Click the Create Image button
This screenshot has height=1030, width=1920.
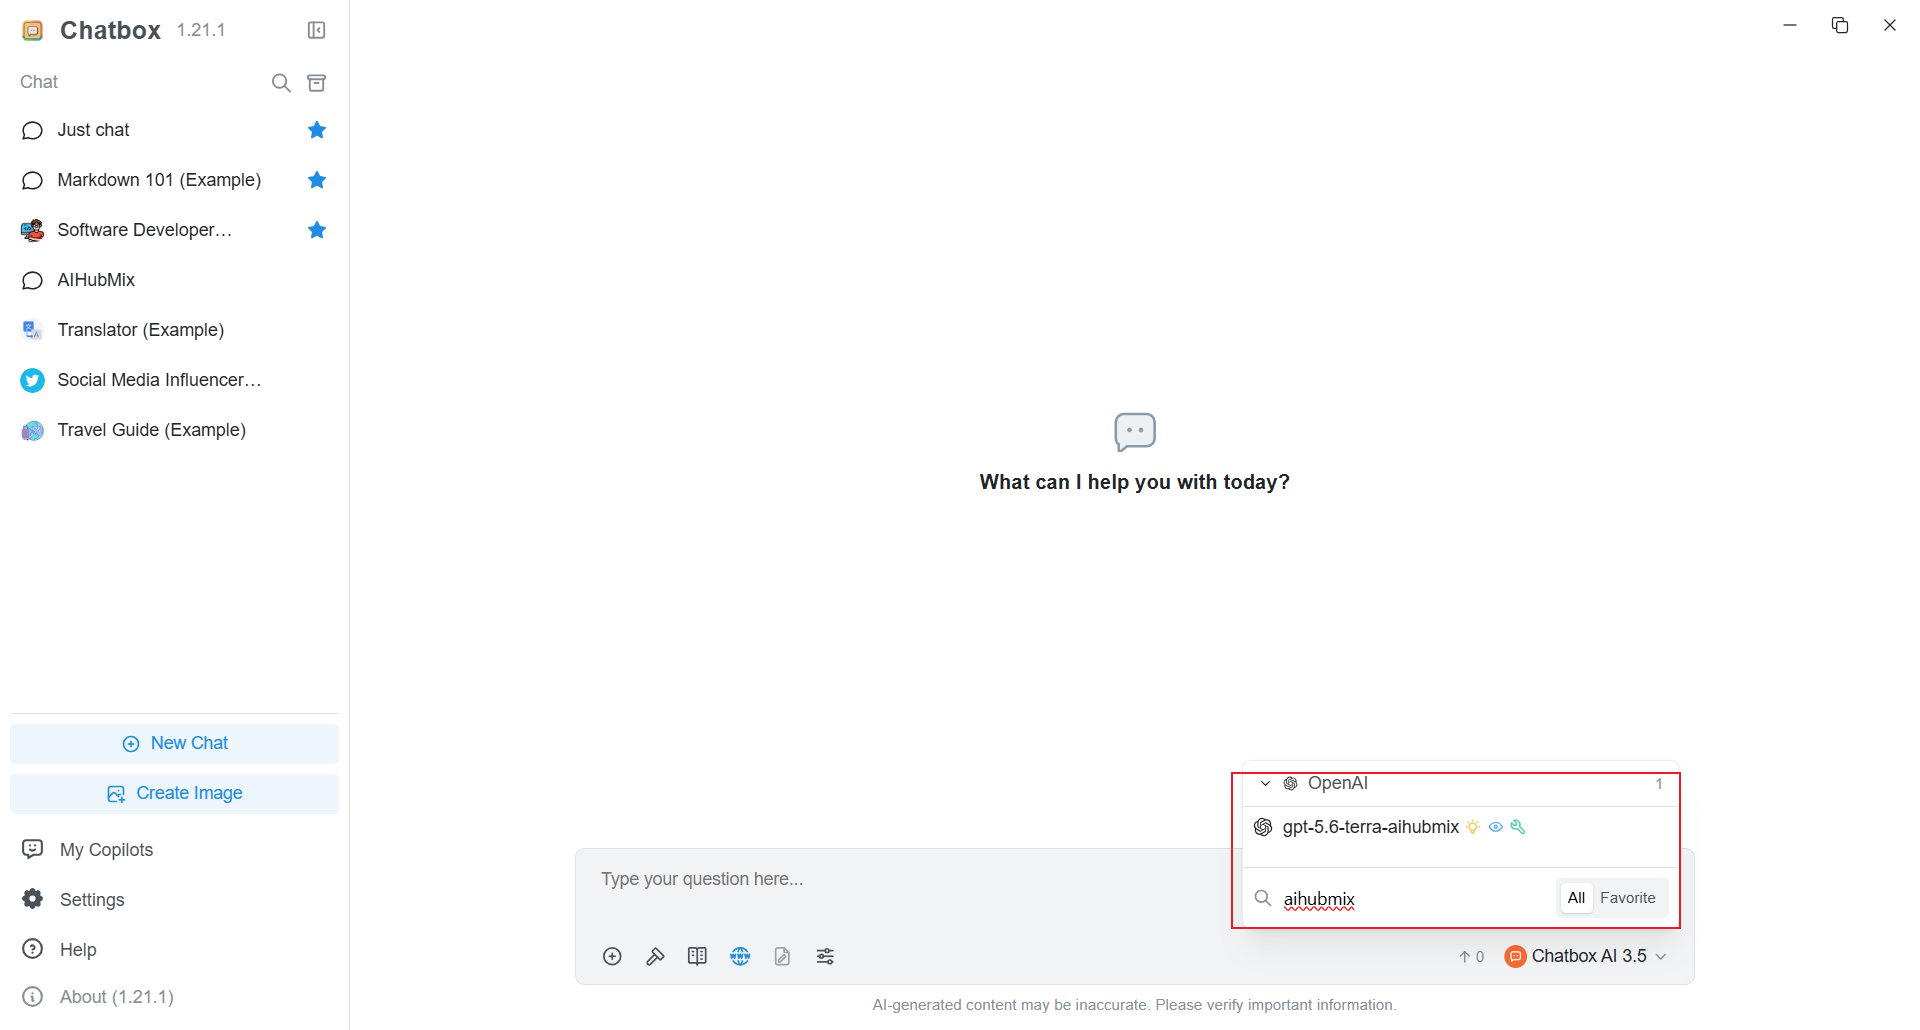[x=174, y=793]
